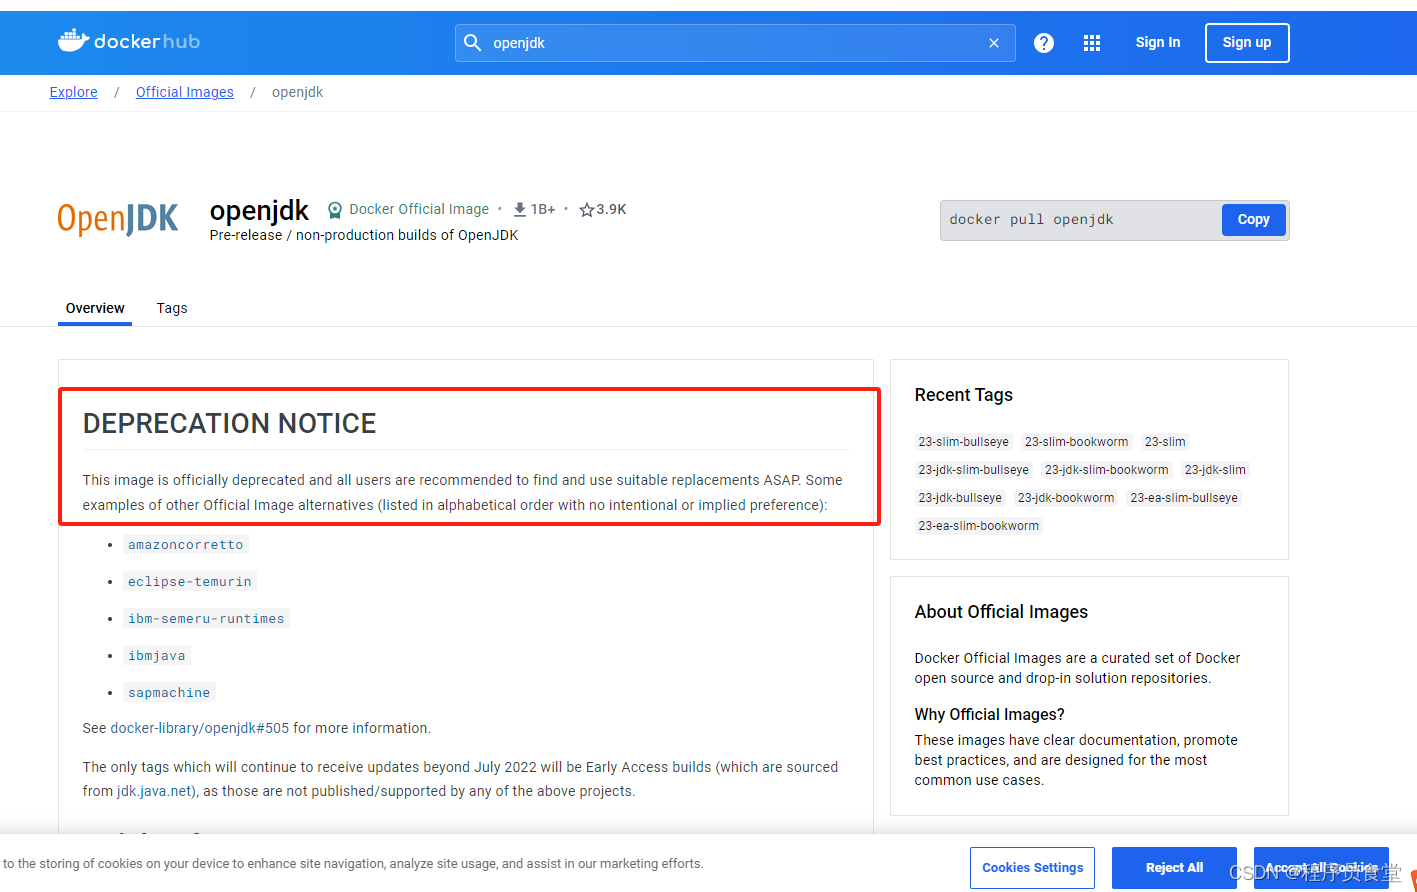1417x892 pixels.
Task: Click the docker pull openjdk command text
Action: [x=1031, y=220]
